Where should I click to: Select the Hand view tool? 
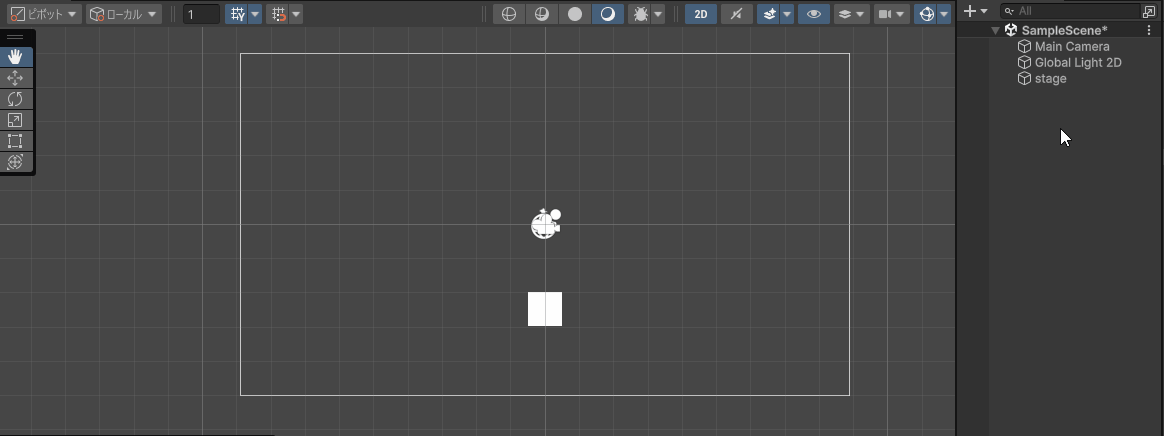pos(16,57)
